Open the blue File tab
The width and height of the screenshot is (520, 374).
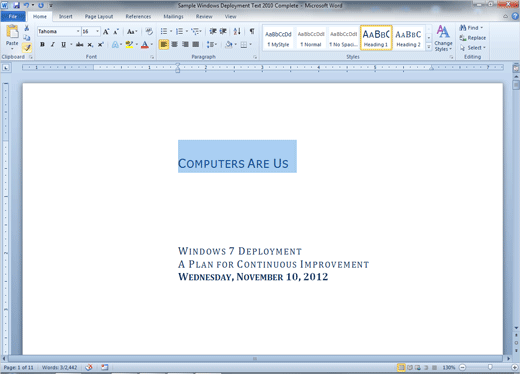(x=13, y=16)
